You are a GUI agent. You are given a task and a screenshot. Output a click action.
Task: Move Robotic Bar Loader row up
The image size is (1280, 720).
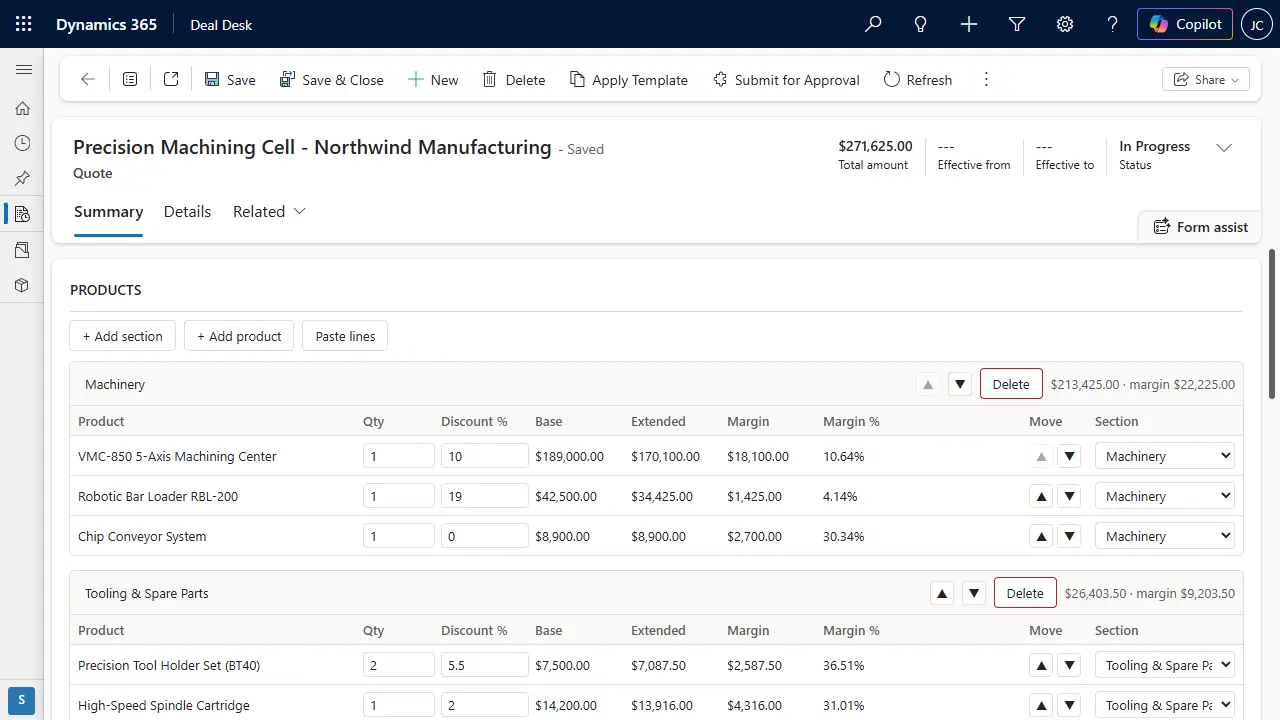click(x=1041, y=496)
